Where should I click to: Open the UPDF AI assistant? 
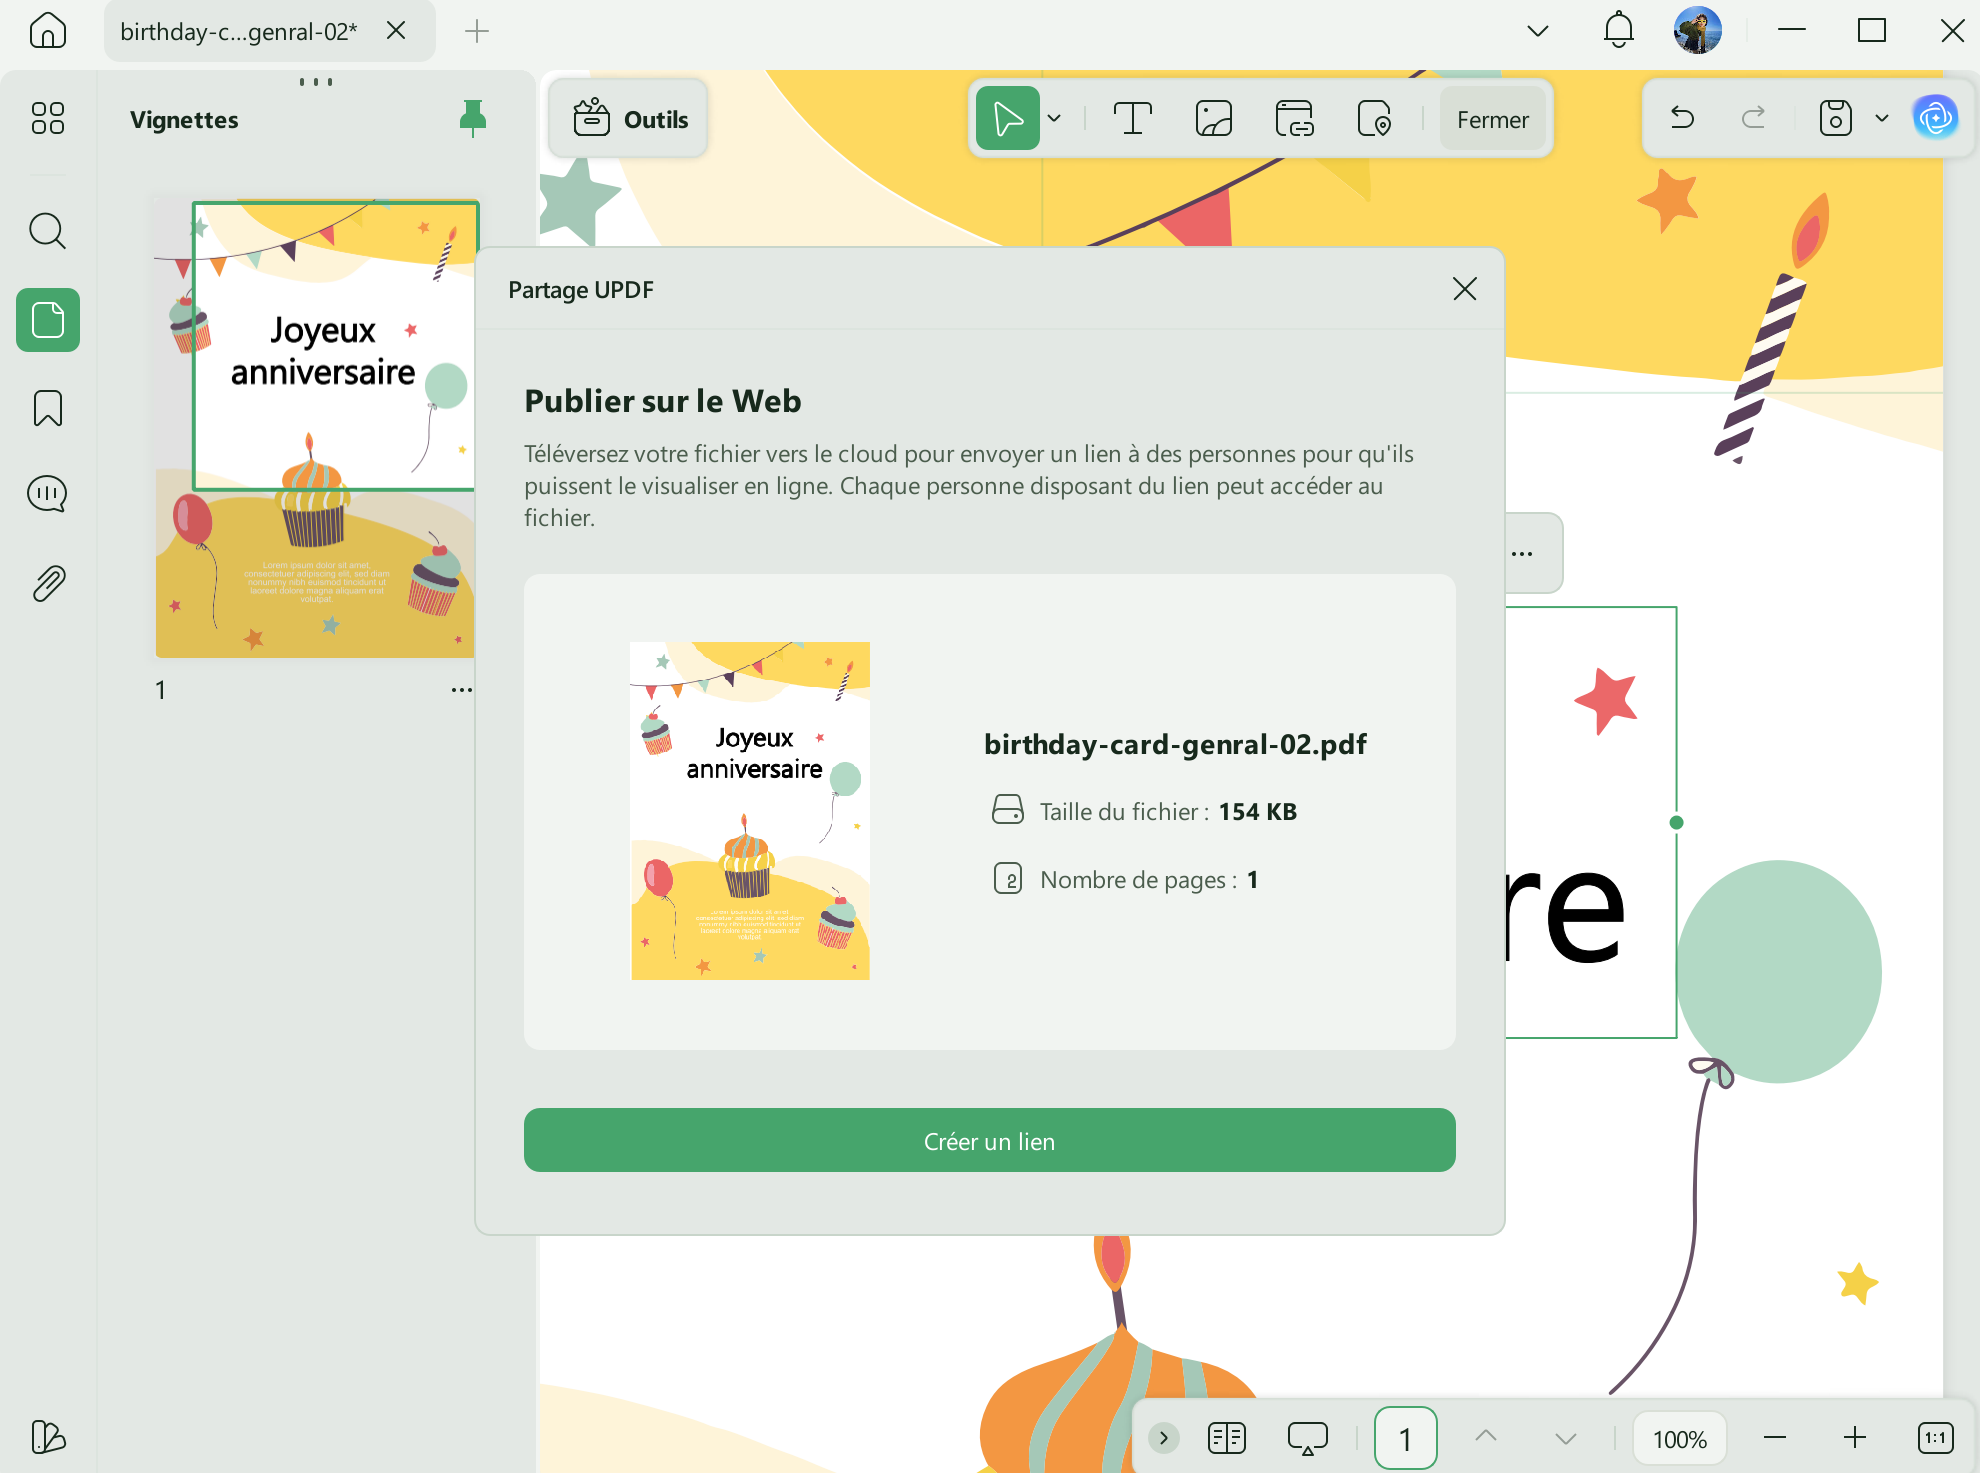(x=1936, y=118)
